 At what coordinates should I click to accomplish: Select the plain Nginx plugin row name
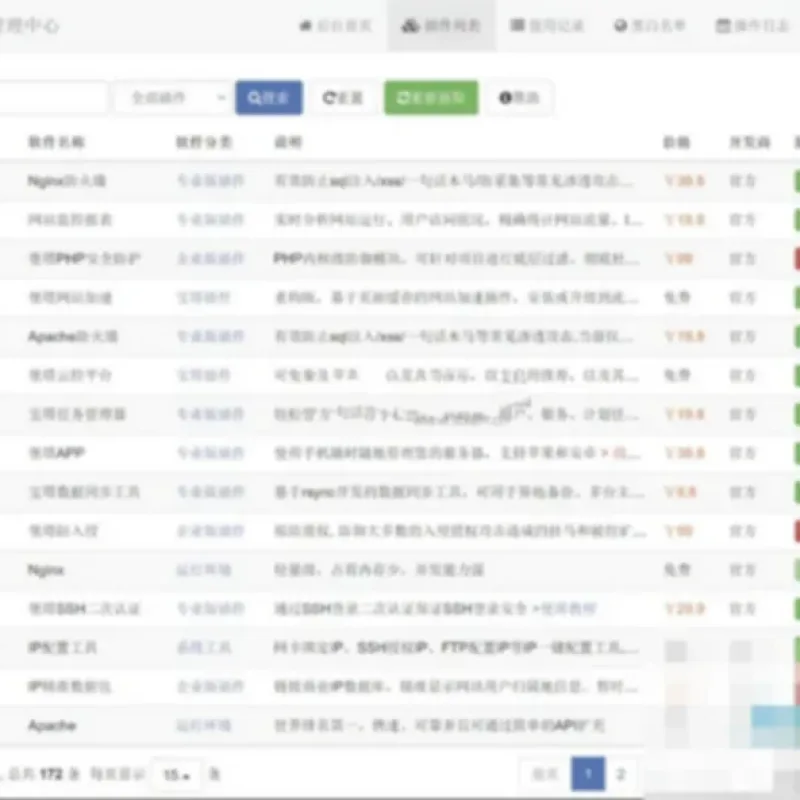(x=46, y=570)
